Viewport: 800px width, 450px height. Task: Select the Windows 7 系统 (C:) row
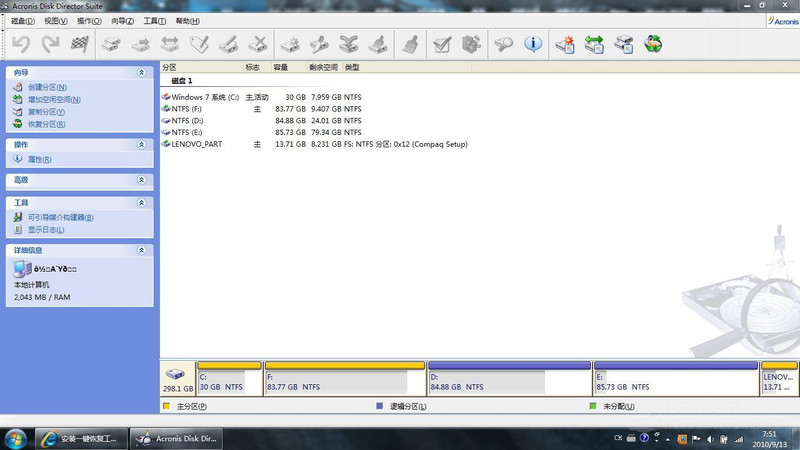click(x=262, y=97)
